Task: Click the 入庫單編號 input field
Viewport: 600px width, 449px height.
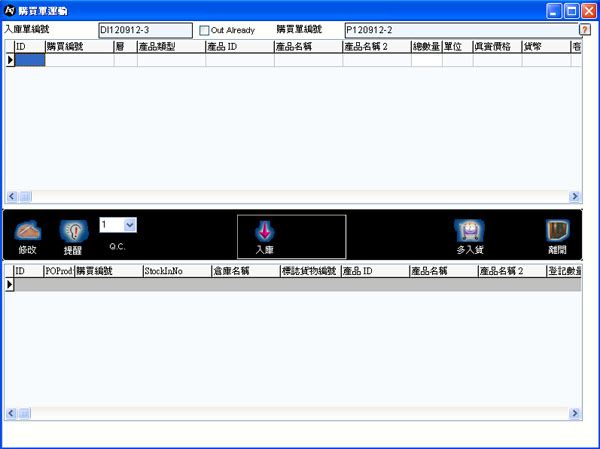Action: 145,30
